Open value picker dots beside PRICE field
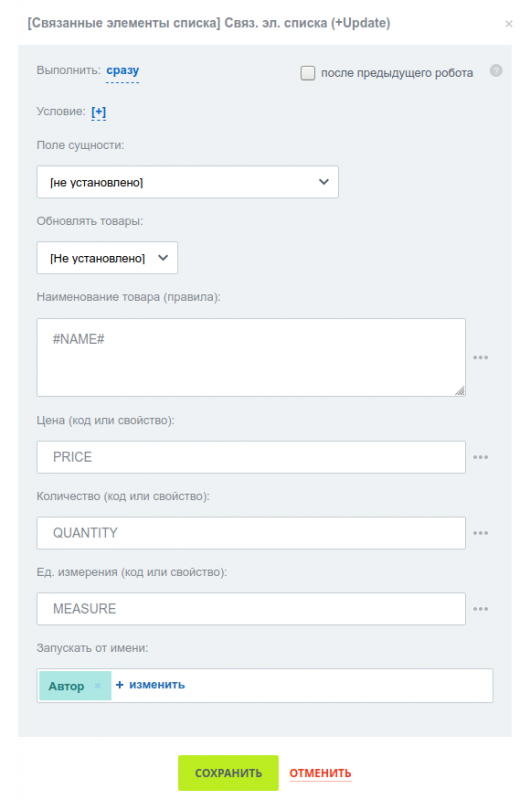This screenshot has height=800, width=530. (481, 457)
